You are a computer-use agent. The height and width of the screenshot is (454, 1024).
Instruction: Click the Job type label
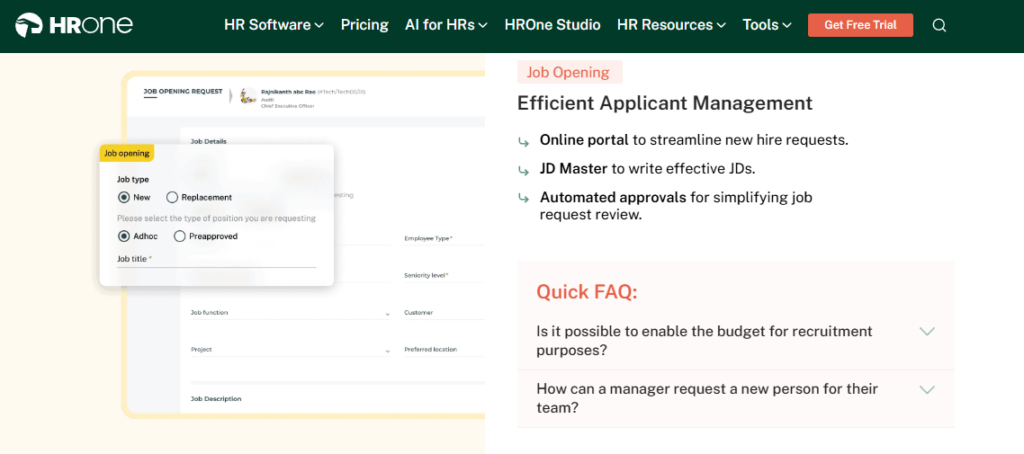[x=133, y=179]
